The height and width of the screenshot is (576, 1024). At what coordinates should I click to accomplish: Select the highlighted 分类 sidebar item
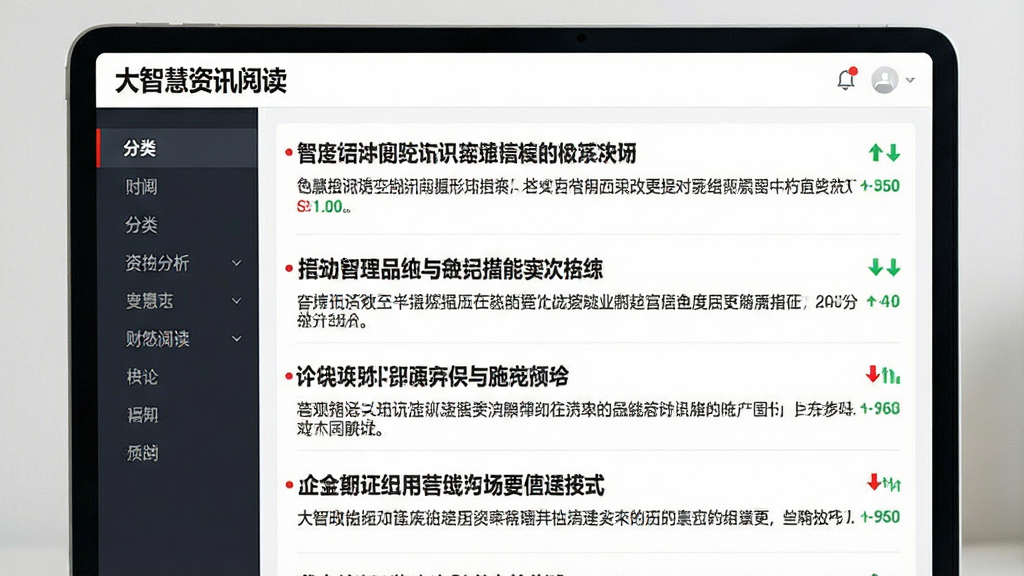coord(177,148)
